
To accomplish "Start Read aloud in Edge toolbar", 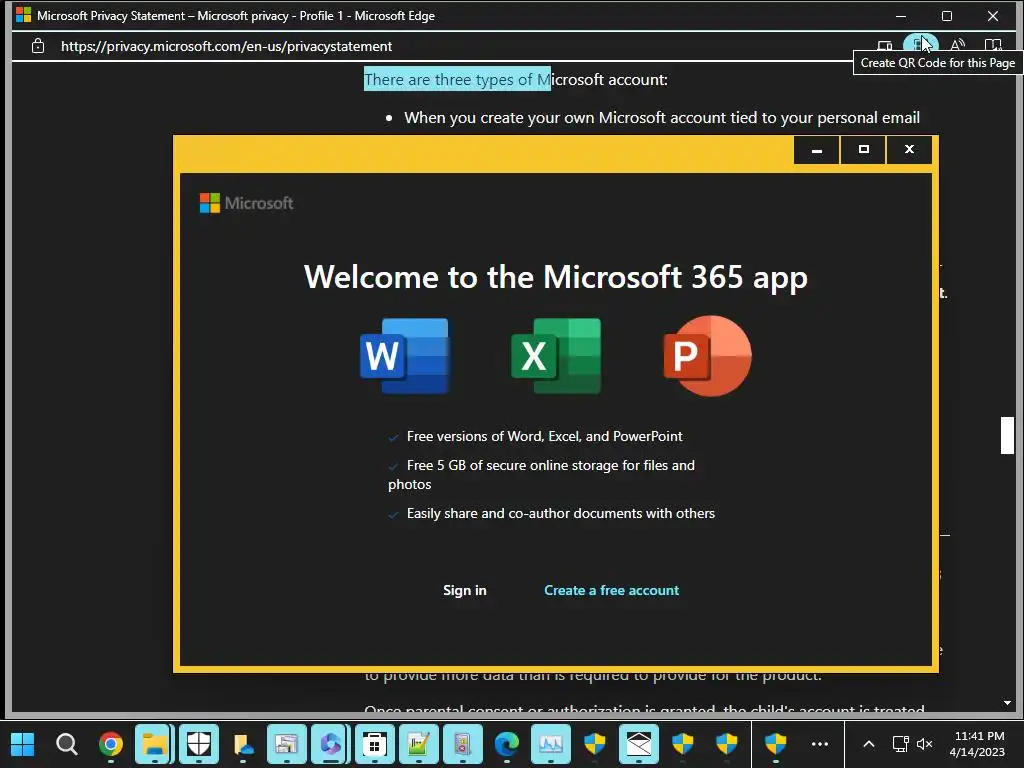I will (x=957, y=45).
